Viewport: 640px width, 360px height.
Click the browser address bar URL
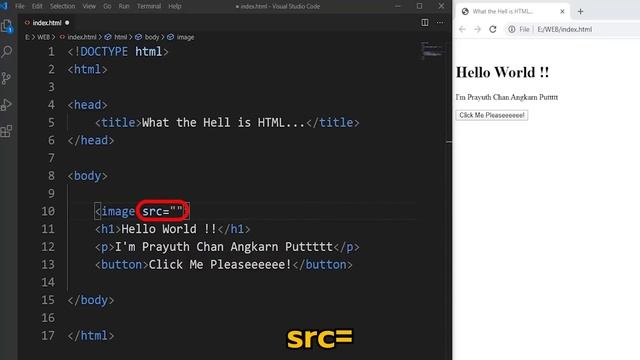coord(564,29)
